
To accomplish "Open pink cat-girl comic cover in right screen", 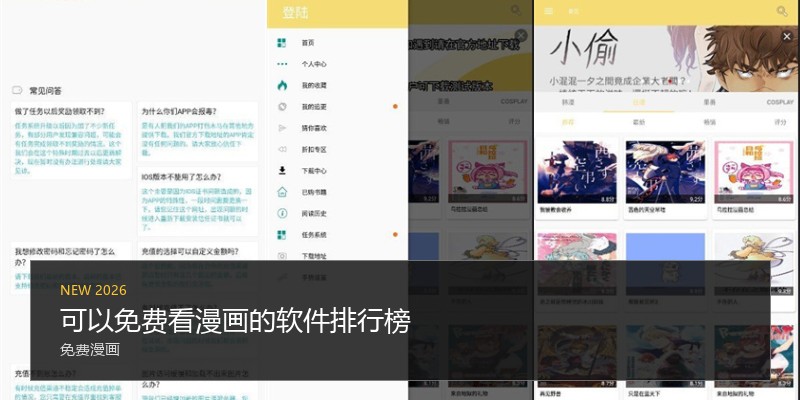I will pyautogui.click(x=754, y=172).
